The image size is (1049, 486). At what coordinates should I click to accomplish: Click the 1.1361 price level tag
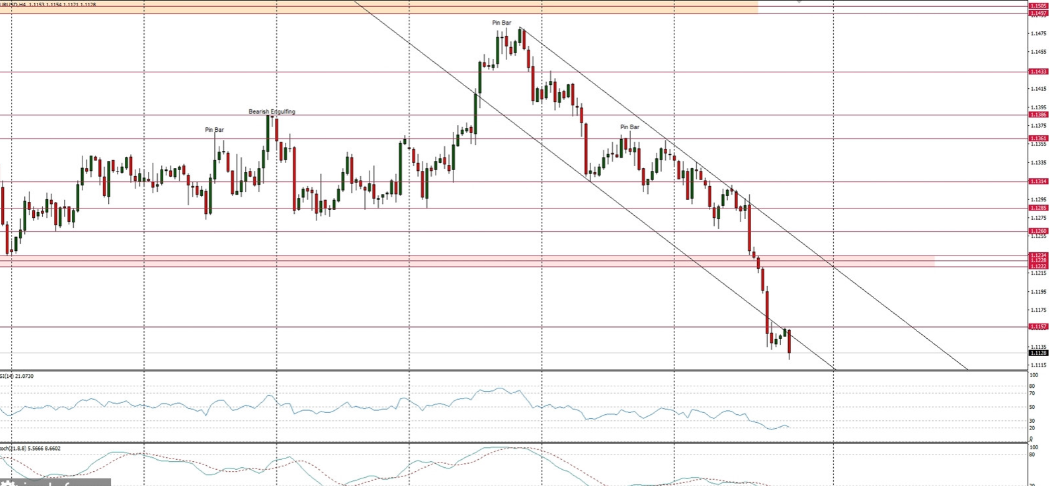pyautogui.click(x=1037, y=138)
